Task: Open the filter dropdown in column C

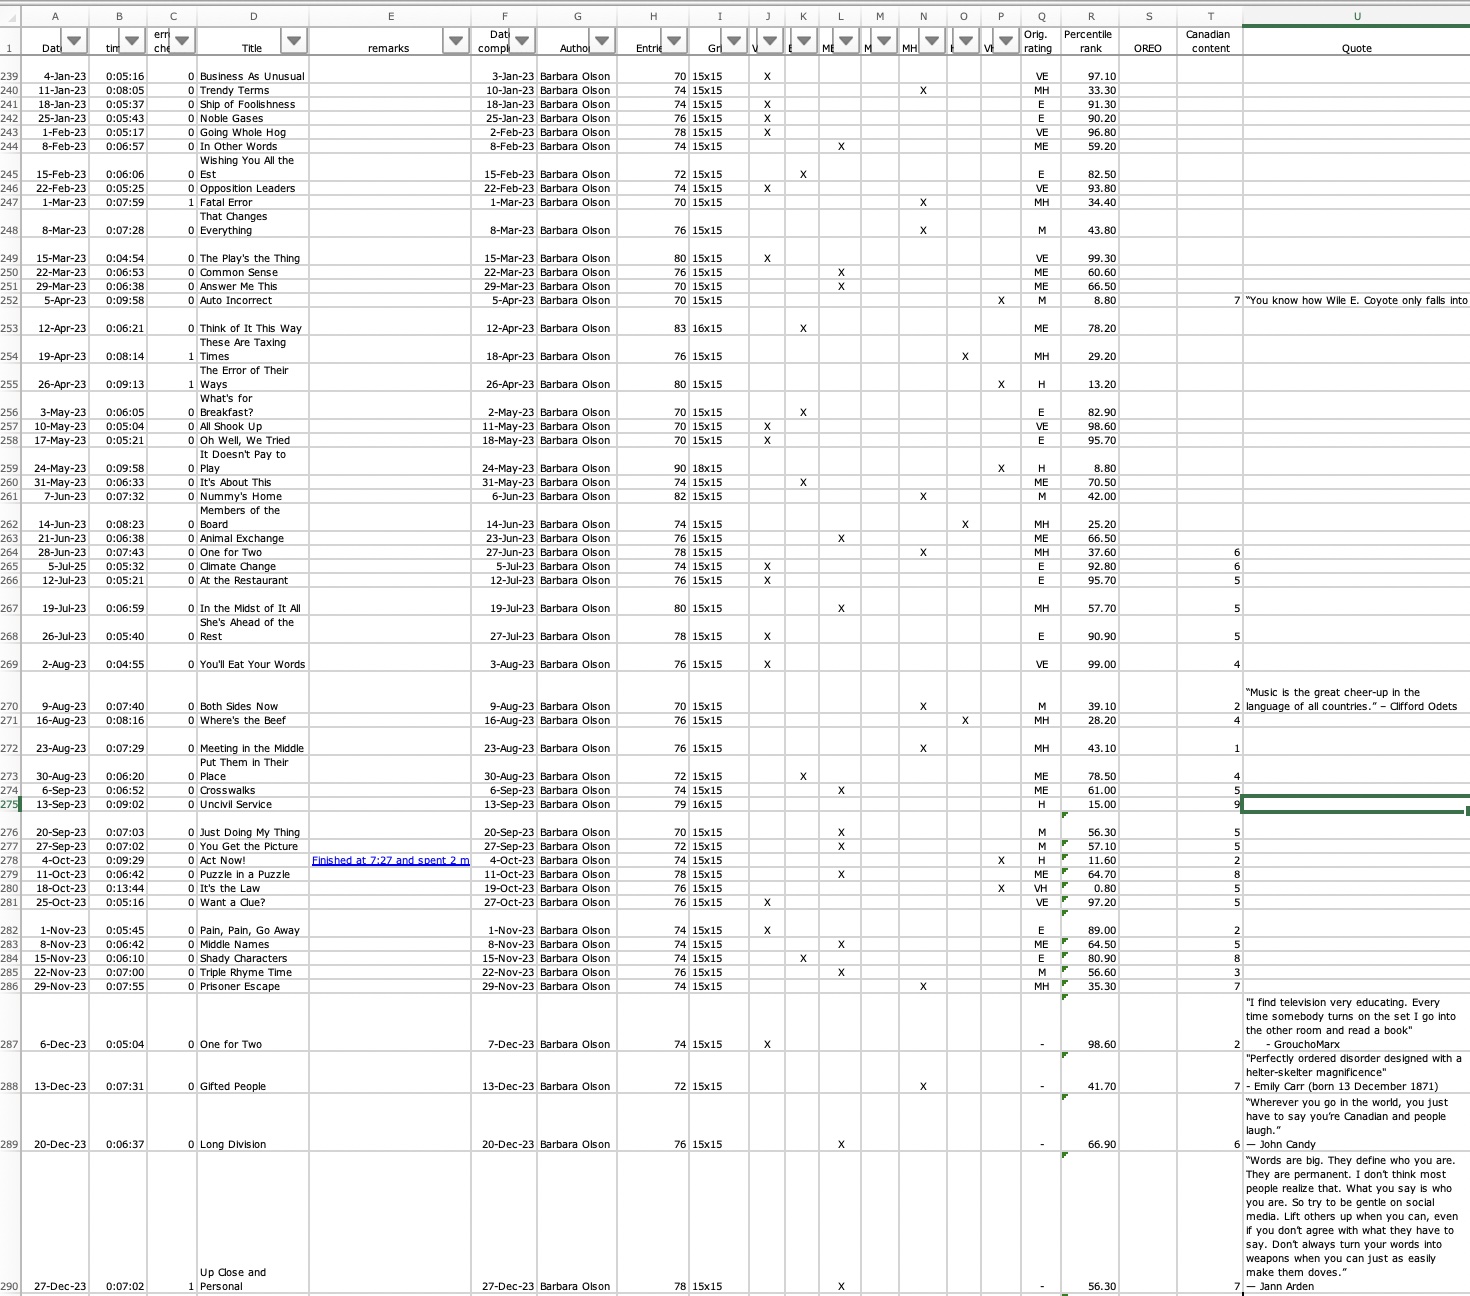Action: 182,41
